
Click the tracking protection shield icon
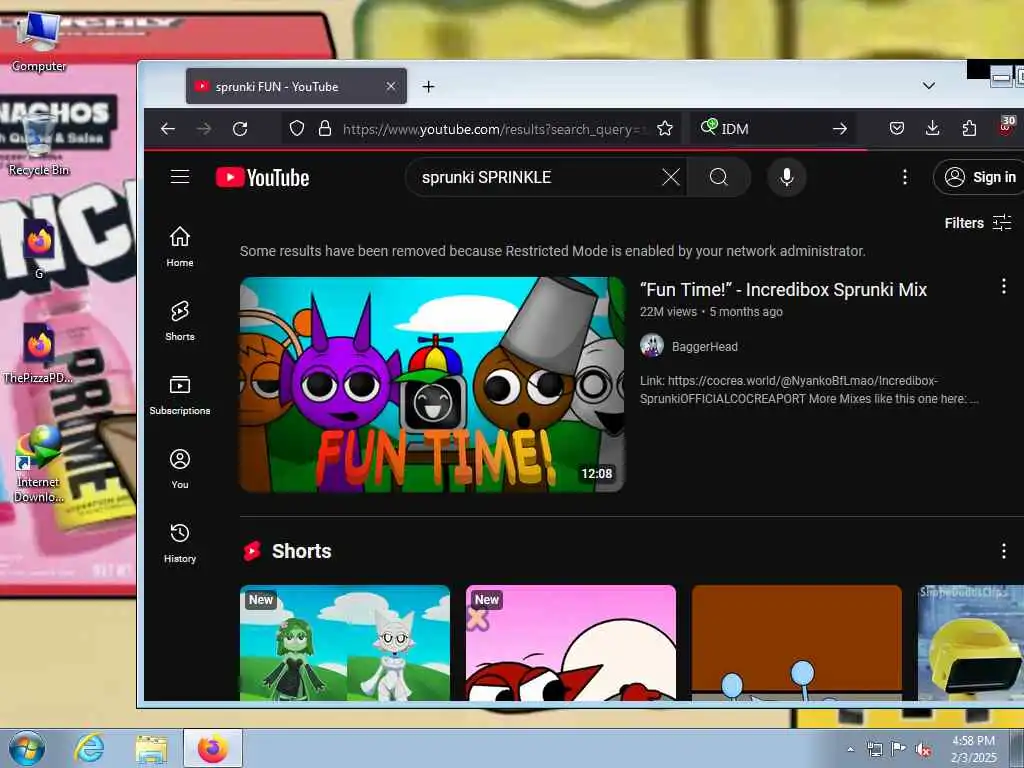[x=296, y=129]
